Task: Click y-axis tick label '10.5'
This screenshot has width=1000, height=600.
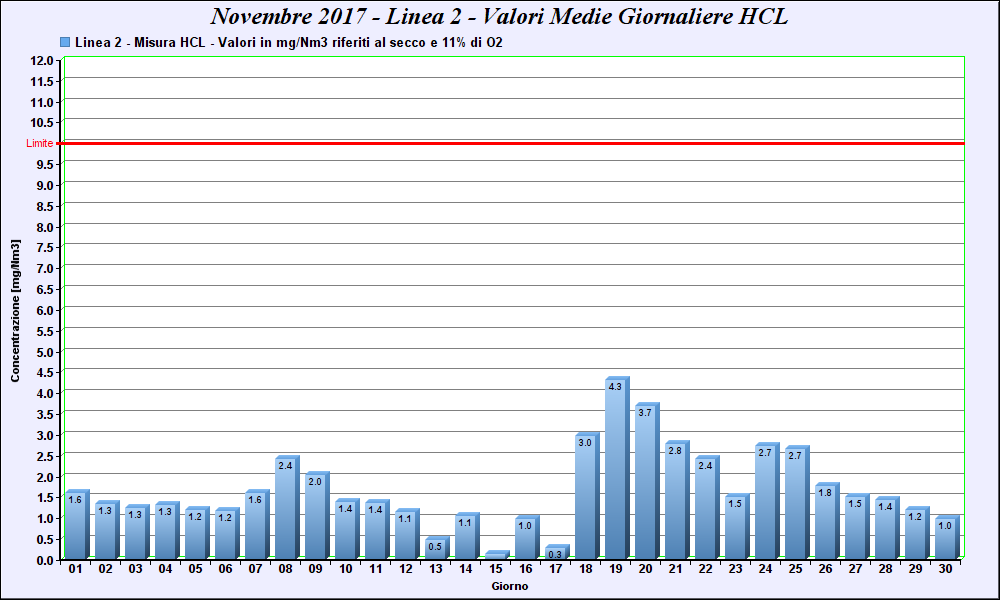Action: pyautogui.click(x=41, y=123)
